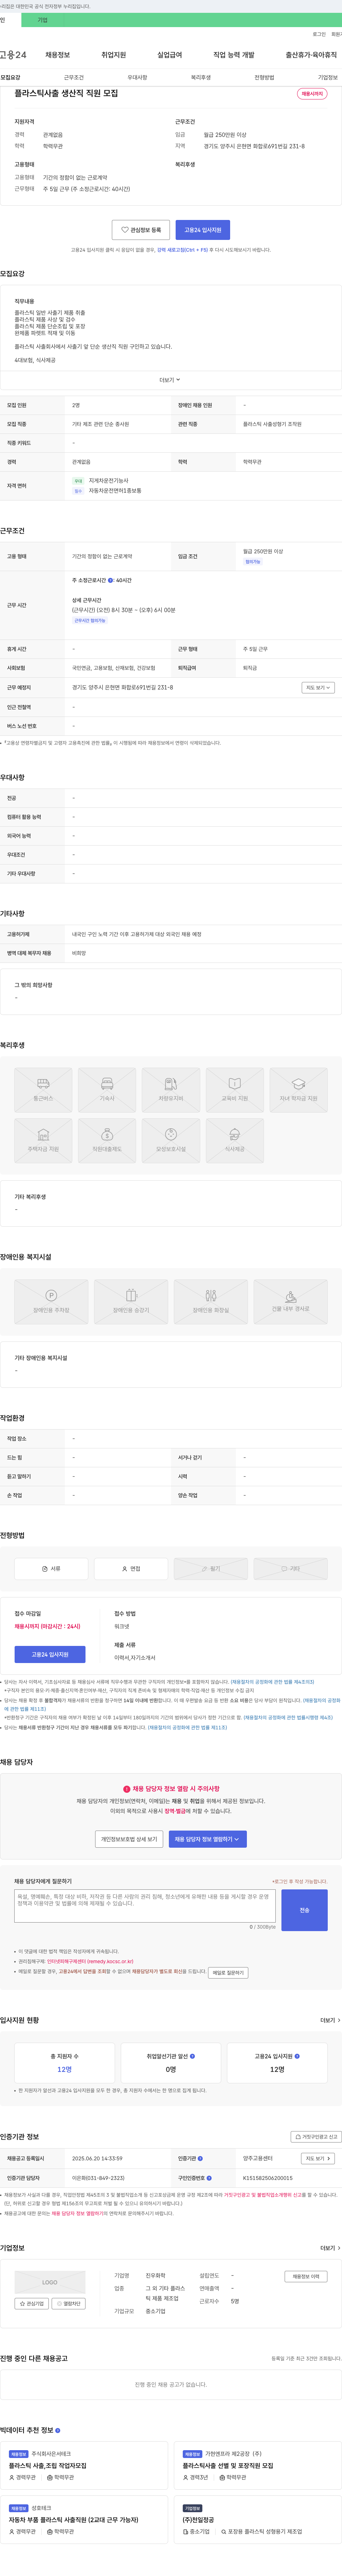Switch to the 우대사항 tab

137,77
